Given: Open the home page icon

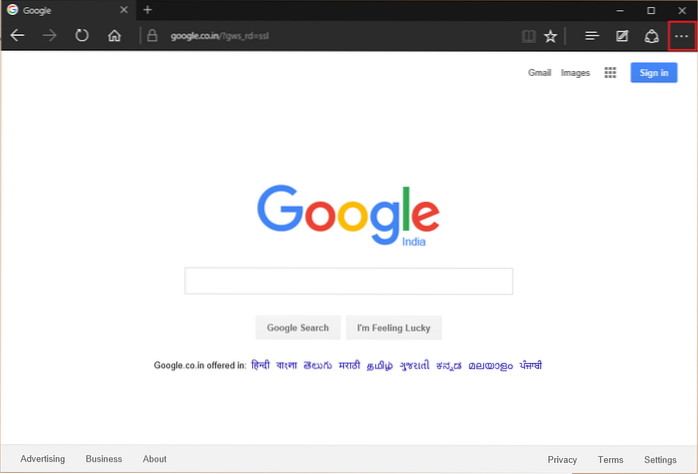Looking at the screenshot, I should [x=114, y=35].
